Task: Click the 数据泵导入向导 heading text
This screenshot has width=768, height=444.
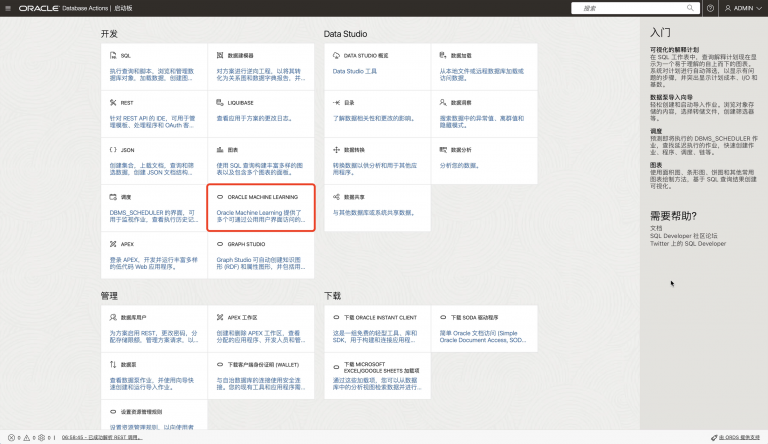Action: 671,97
